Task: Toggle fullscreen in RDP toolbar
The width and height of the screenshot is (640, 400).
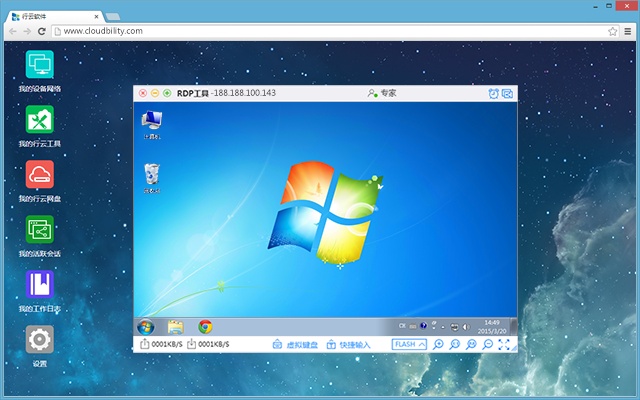Action: (x=504, y=344)
